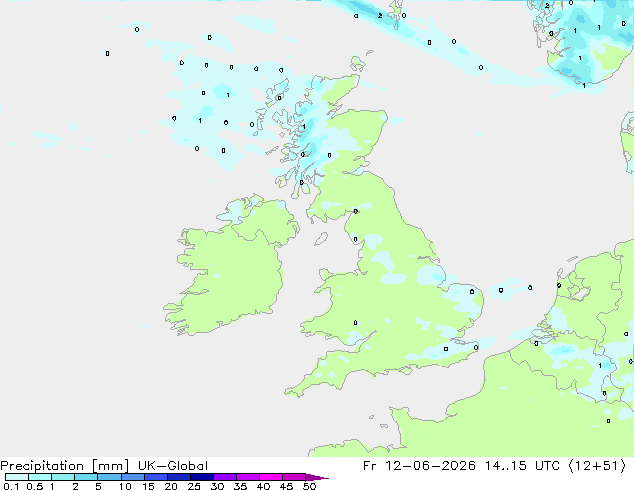This screenshot has width=634, height=490.
Task: Click the Shetland Islands outline
Action: coord(395,13)
